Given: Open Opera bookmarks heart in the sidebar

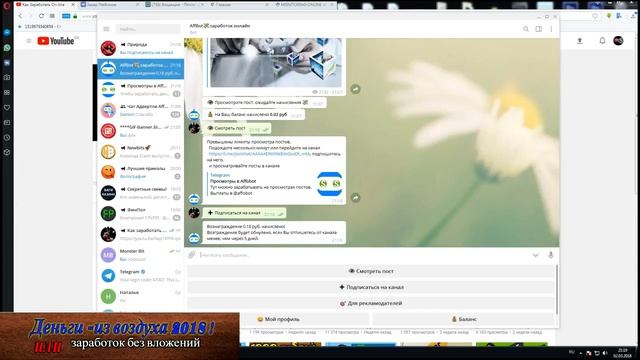Looking at the screenshot, I should click(x=7, y=107).
